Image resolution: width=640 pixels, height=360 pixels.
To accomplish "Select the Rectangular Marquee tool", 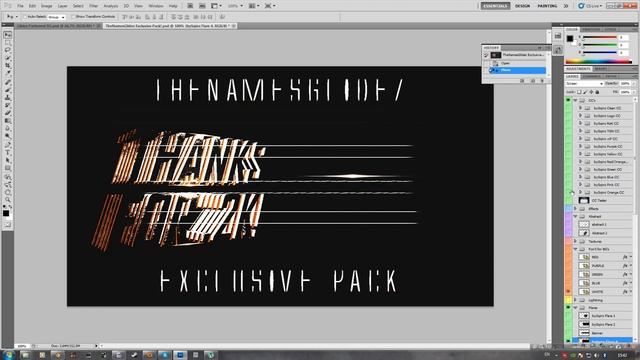I will pyautogui.click(x=7, y=43).
